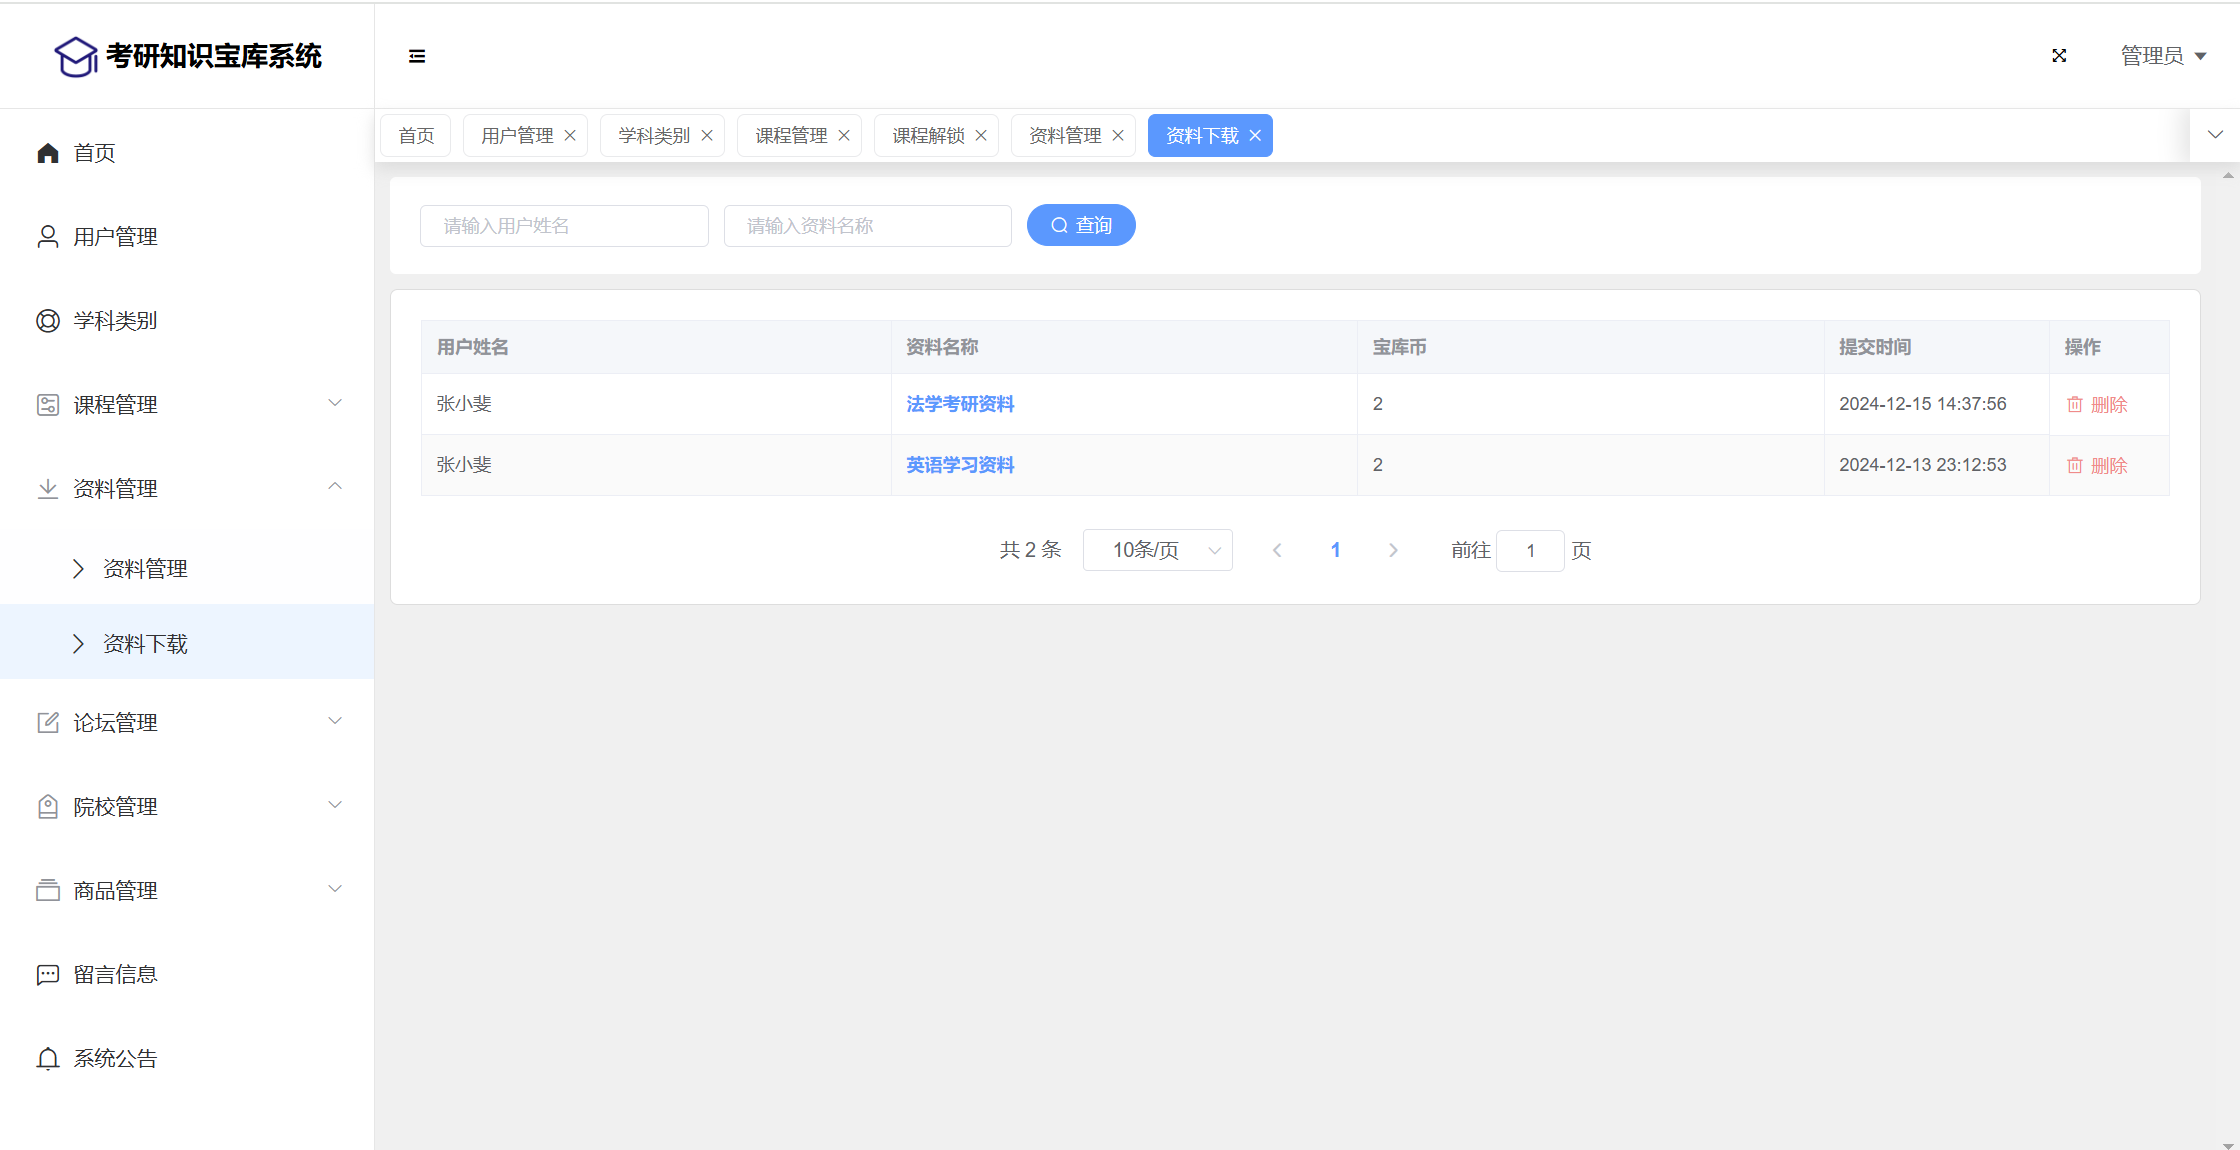Click the fullscreen toggle icon
The width and height of the screenshot is (2240, 1150).
point(2059,56)
